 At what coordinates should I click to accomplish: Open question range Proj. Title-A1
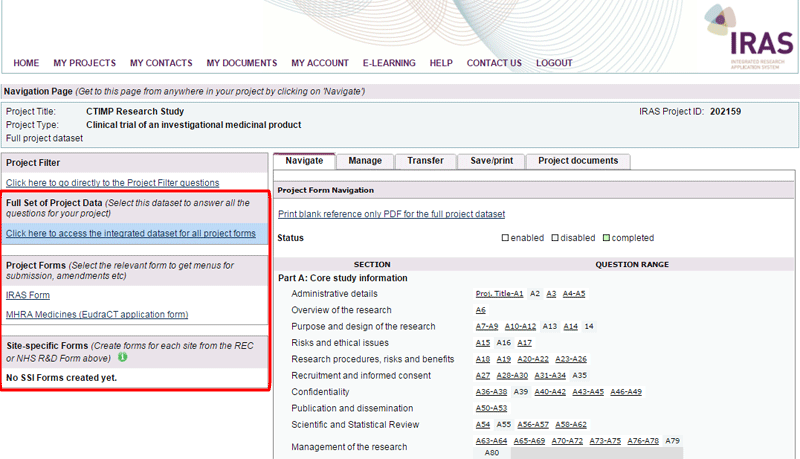coord(499,294)
